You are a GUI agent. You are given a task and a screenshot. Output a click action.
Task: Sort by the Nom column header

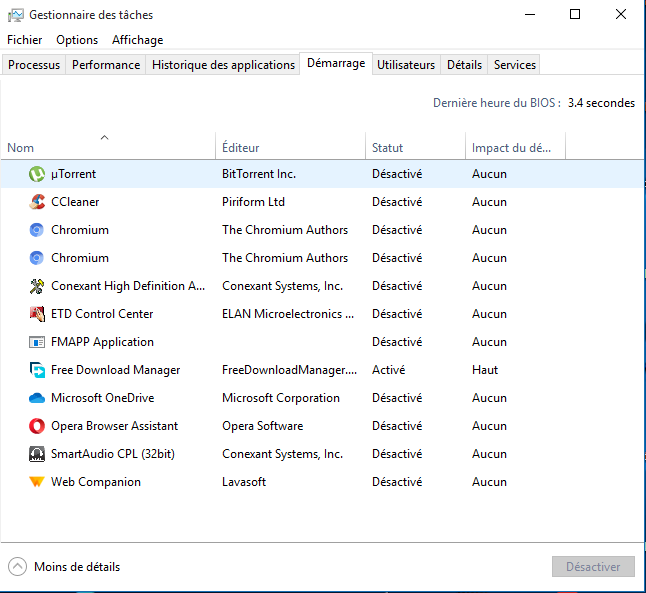click(108, 146)
